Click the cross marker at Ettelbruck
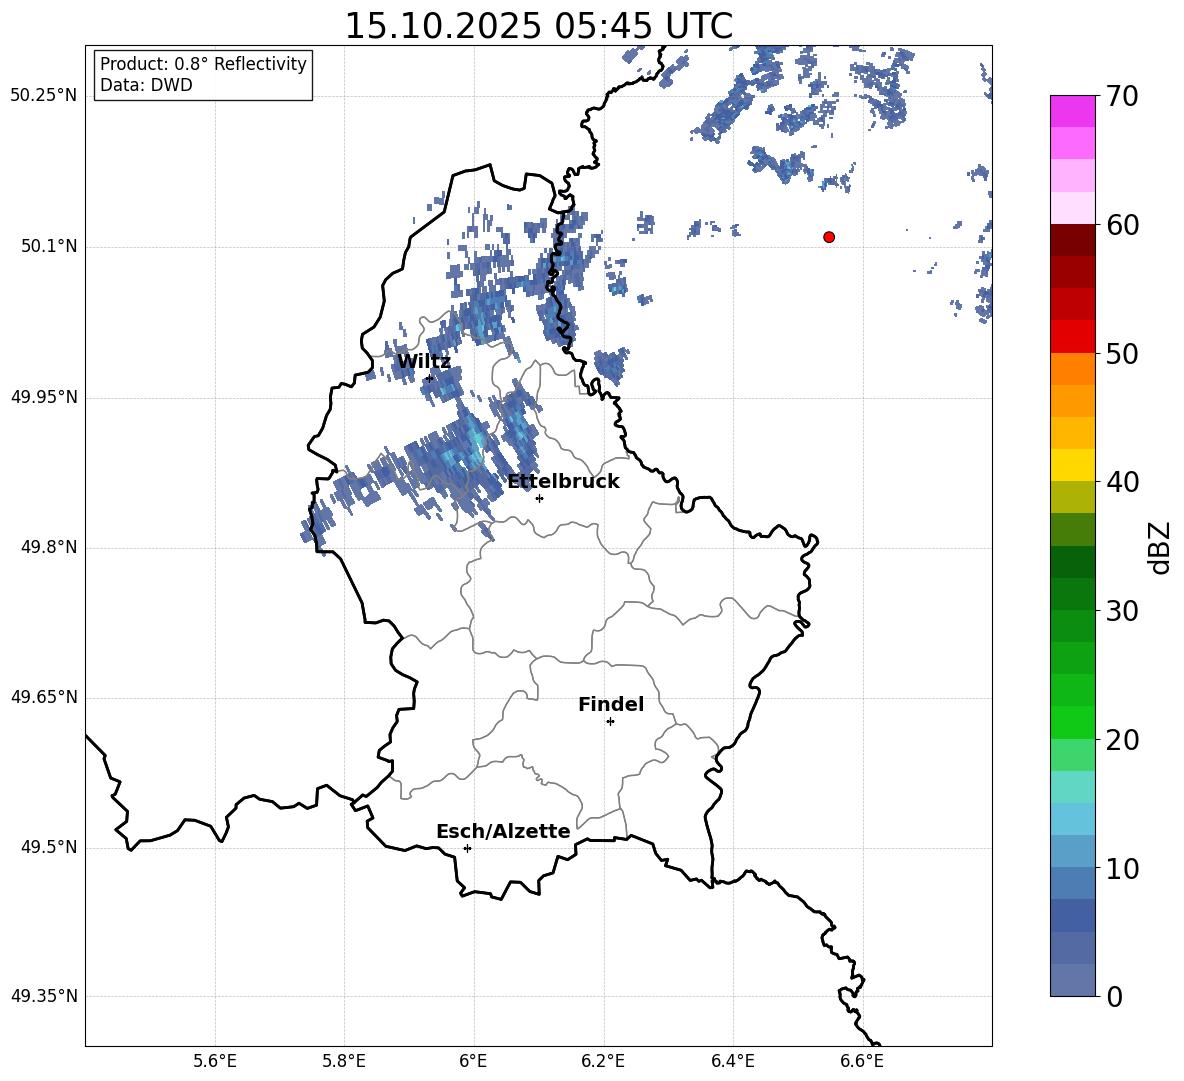1184x1081 pixels. (x=539, y=498)
